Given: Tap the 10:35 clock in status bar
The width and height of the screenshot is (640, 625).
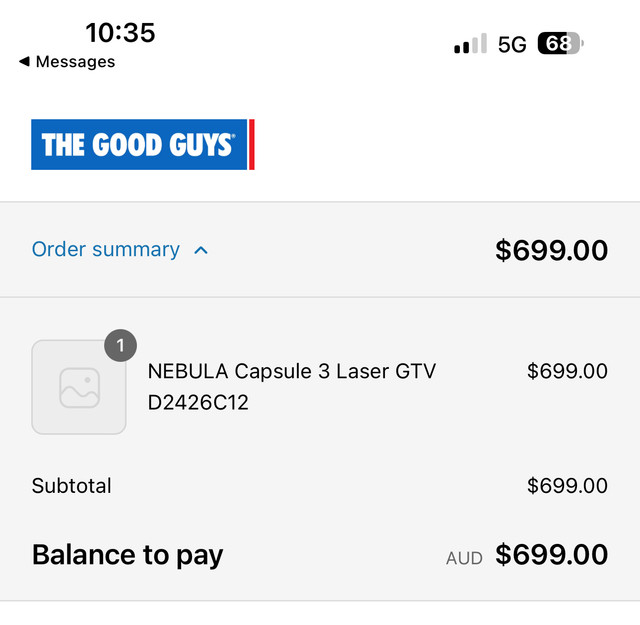Looking at the screenshot, I should point(120,33).
